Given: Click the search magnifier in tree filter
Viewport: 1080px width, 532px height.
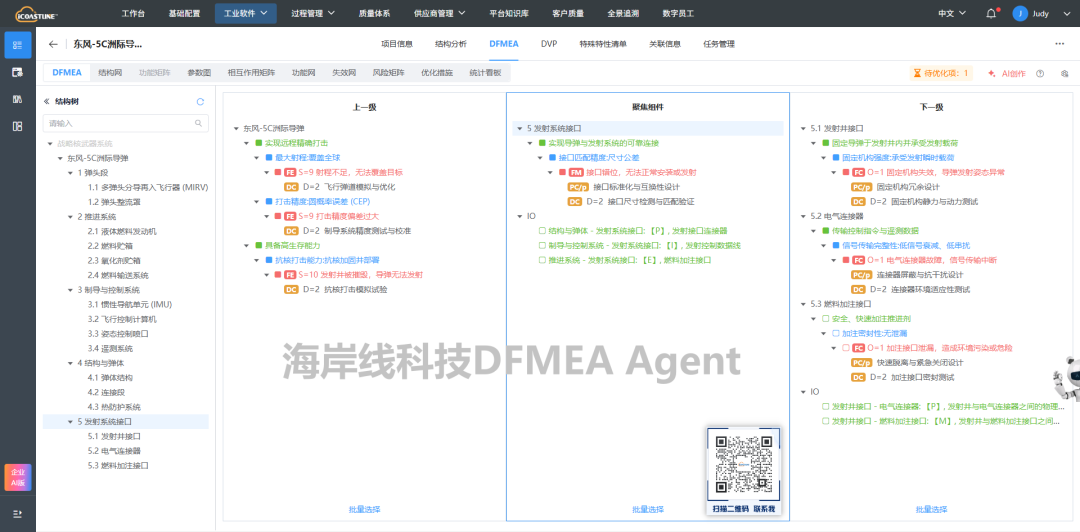Looking at the screenshot, I should pyautogui.click(x=198, y=123).
